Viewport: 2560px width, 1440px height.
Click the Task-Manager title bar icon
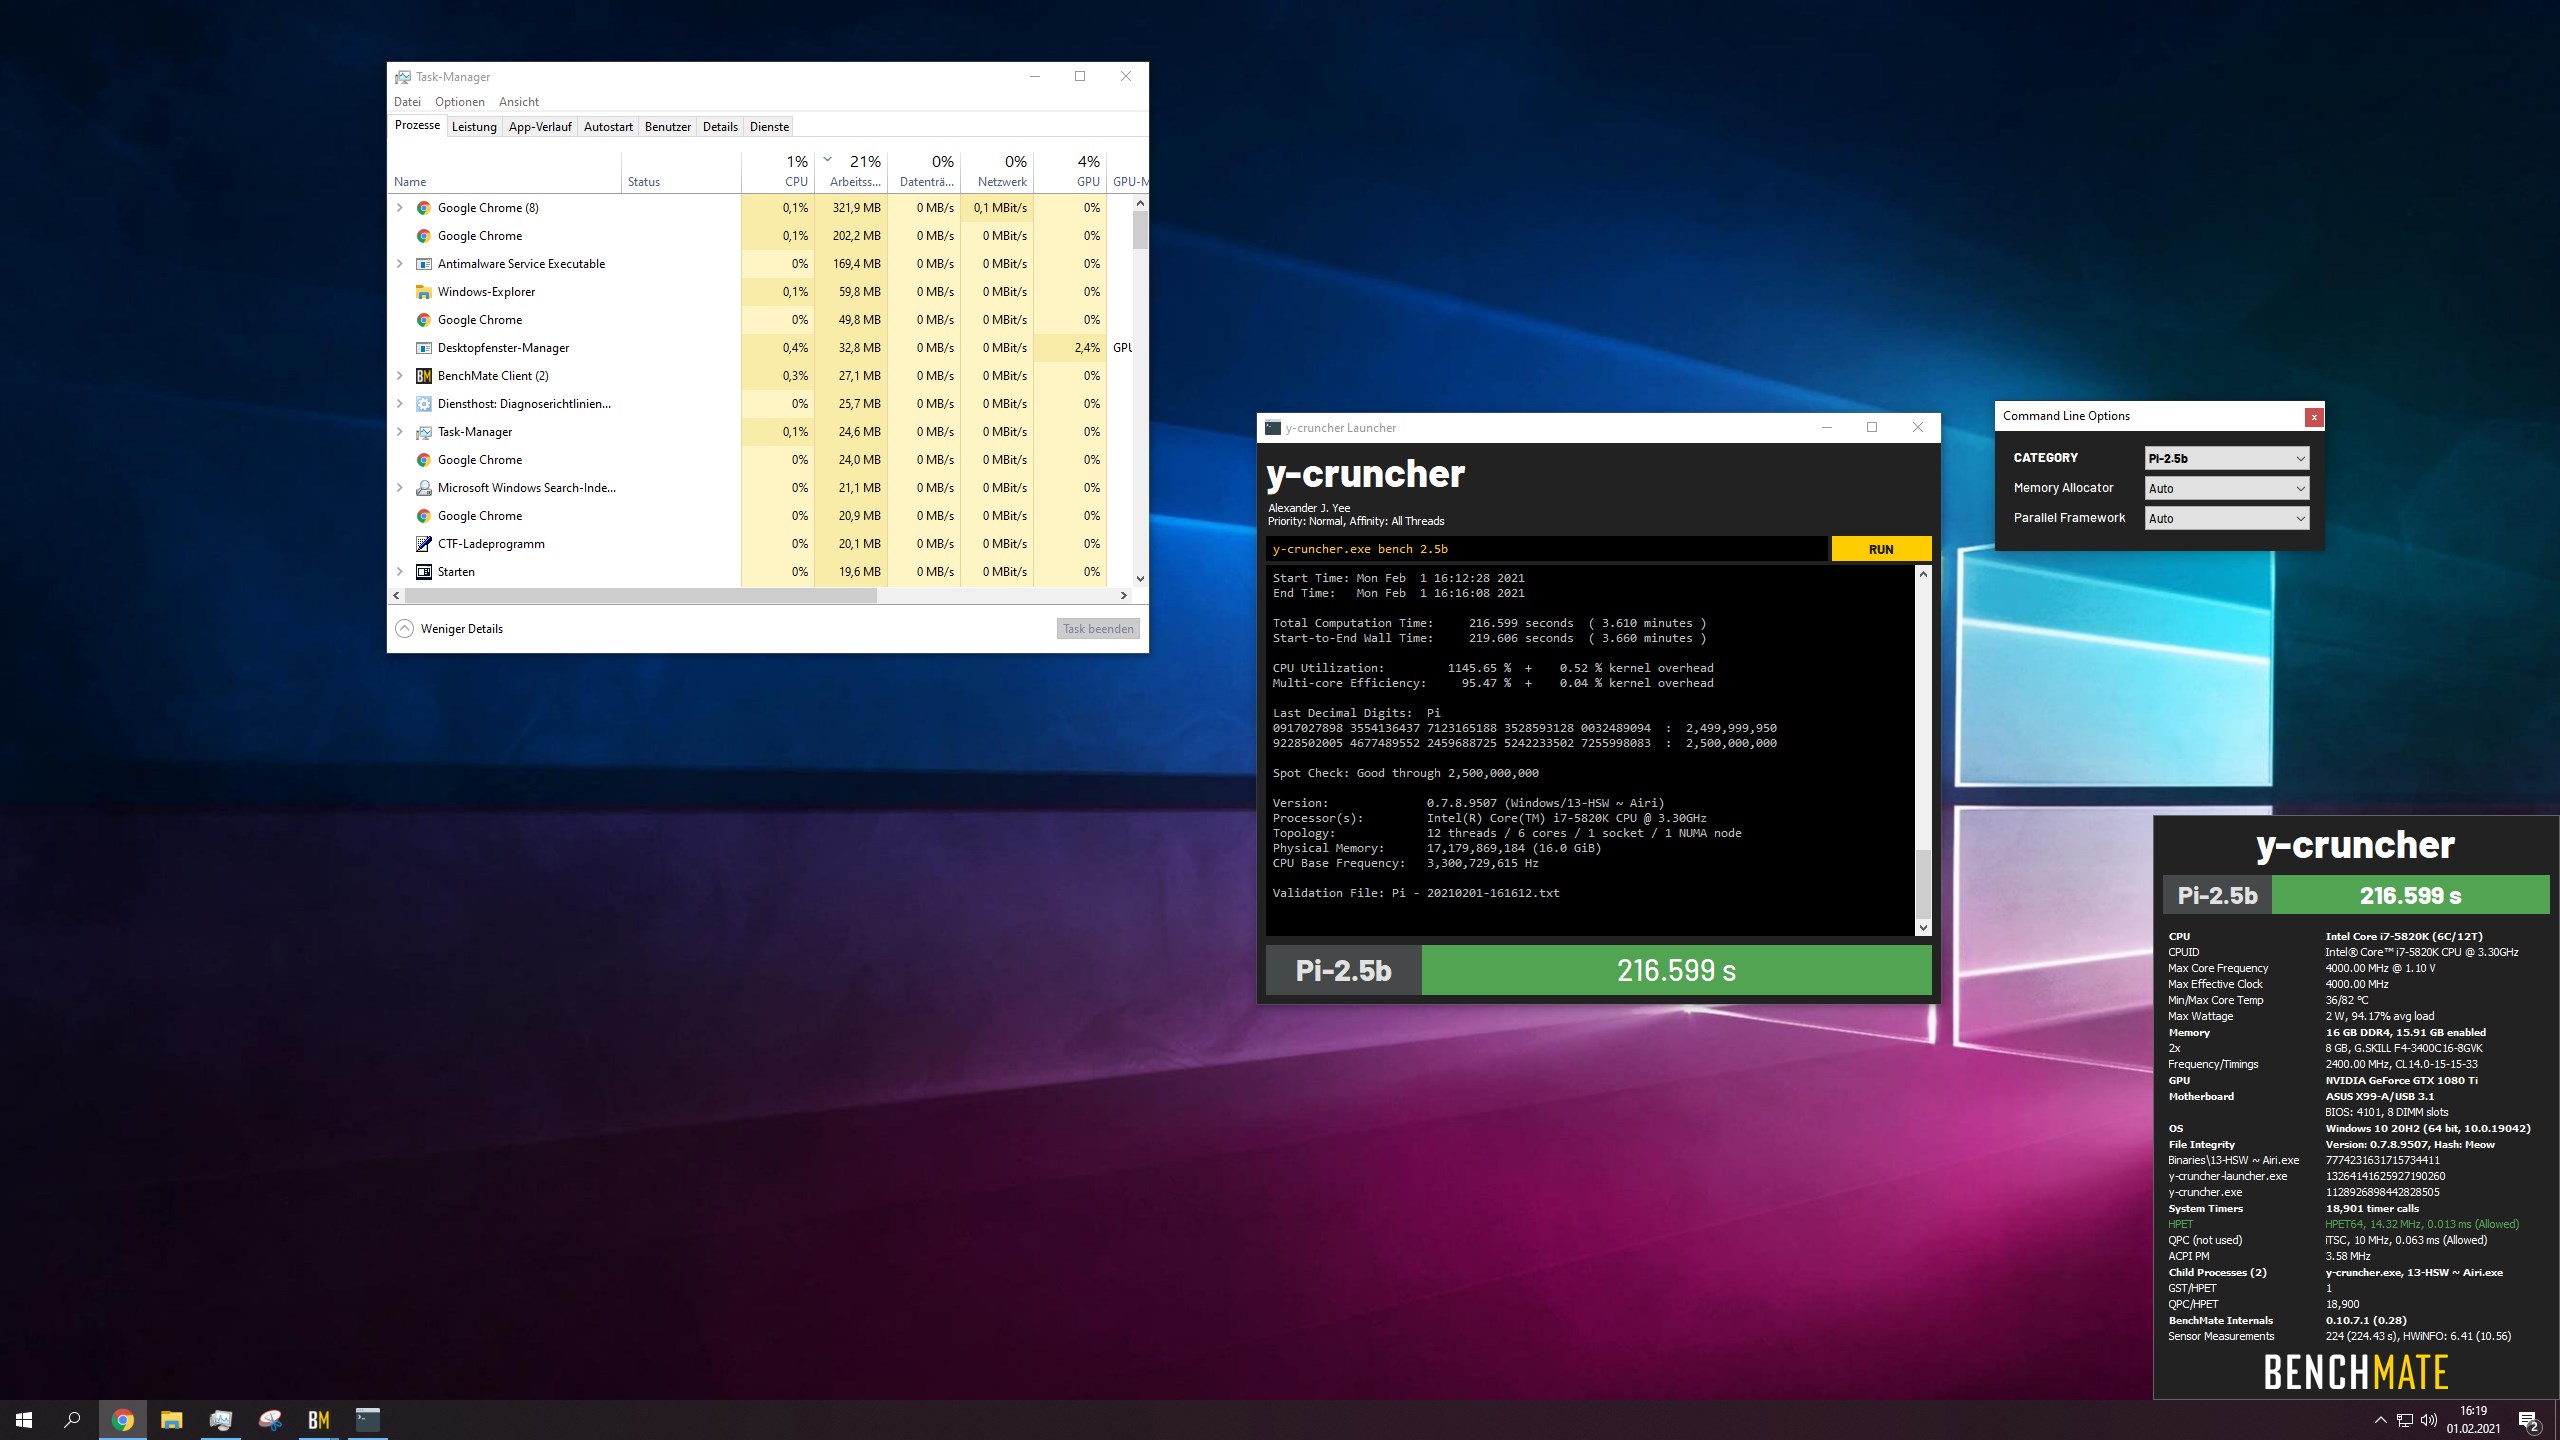click(402, 77)
